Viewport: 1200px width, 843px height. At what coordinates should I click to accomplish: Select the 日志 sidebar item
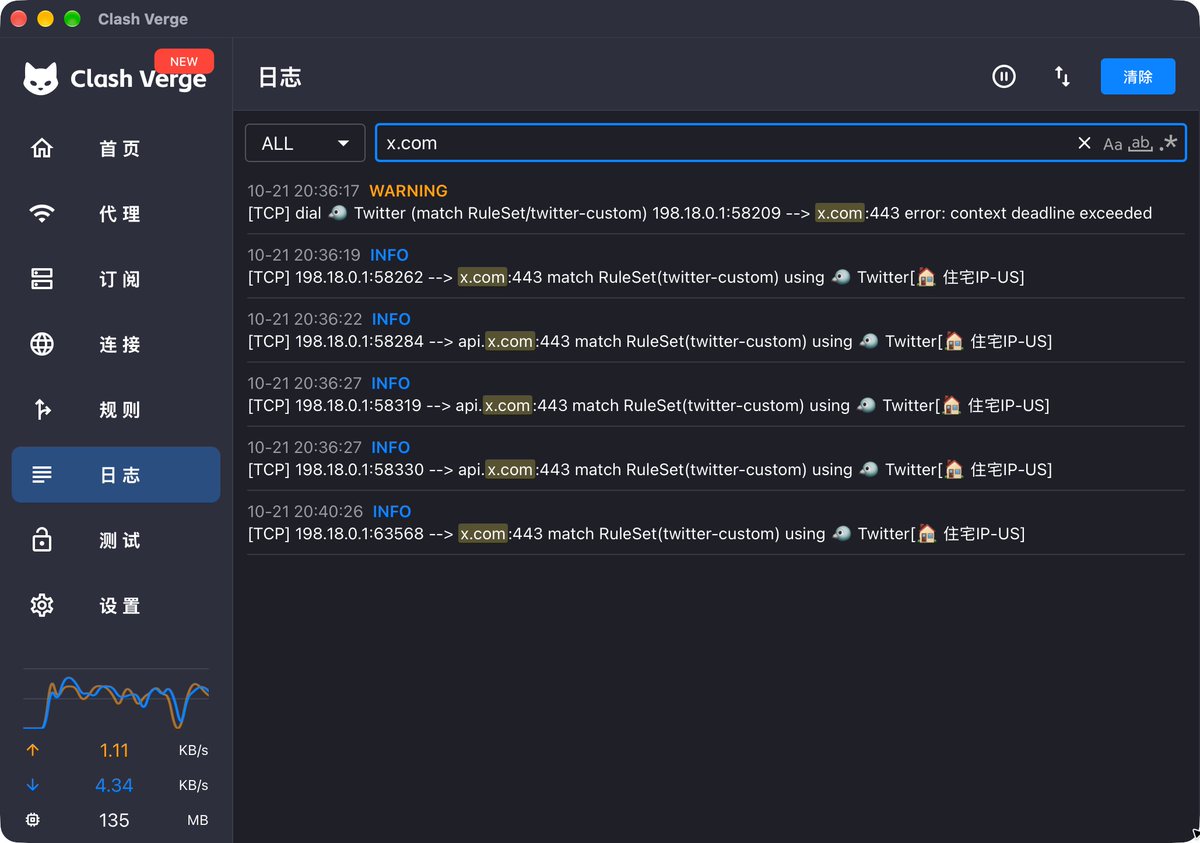(116, 475)
